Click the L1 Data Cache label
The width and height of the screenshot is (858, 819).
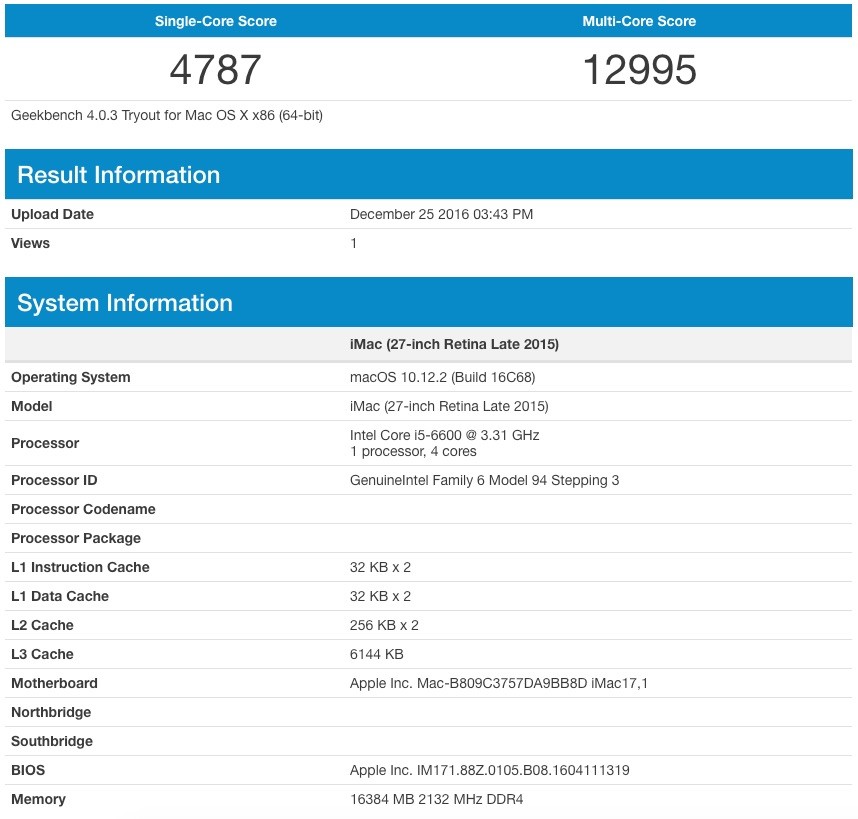[60, 596]
